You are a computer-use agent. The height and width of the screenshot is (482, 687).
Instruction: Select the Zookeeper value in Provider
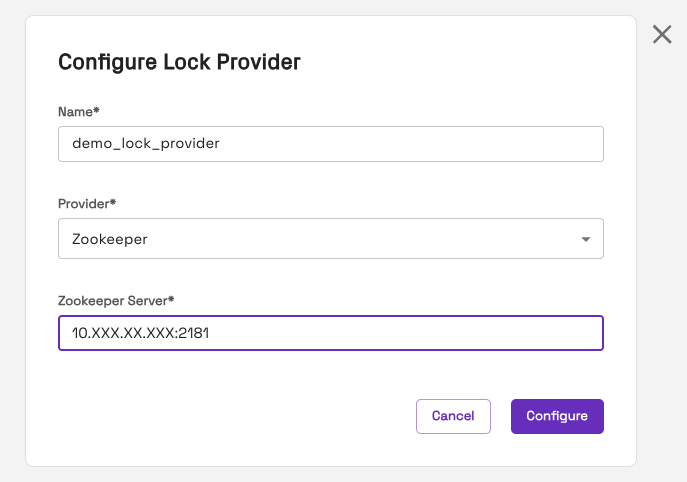pos(110,239)
